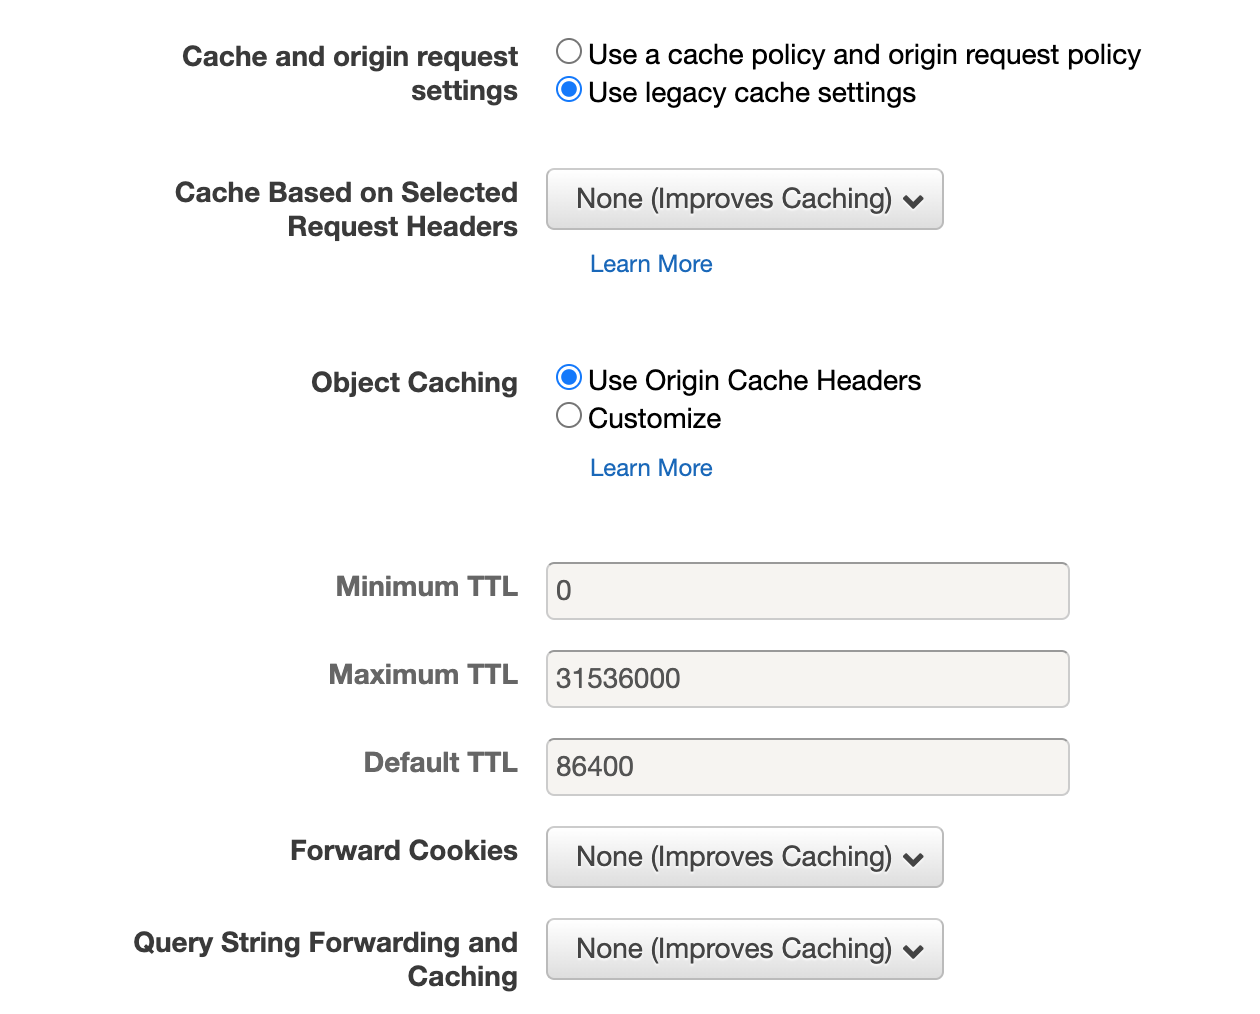Image resolution: width=1260 pixels, height=1014 pixels.
Task: Select 'Use legacy cache settings' option
Action: click(569, 89)
